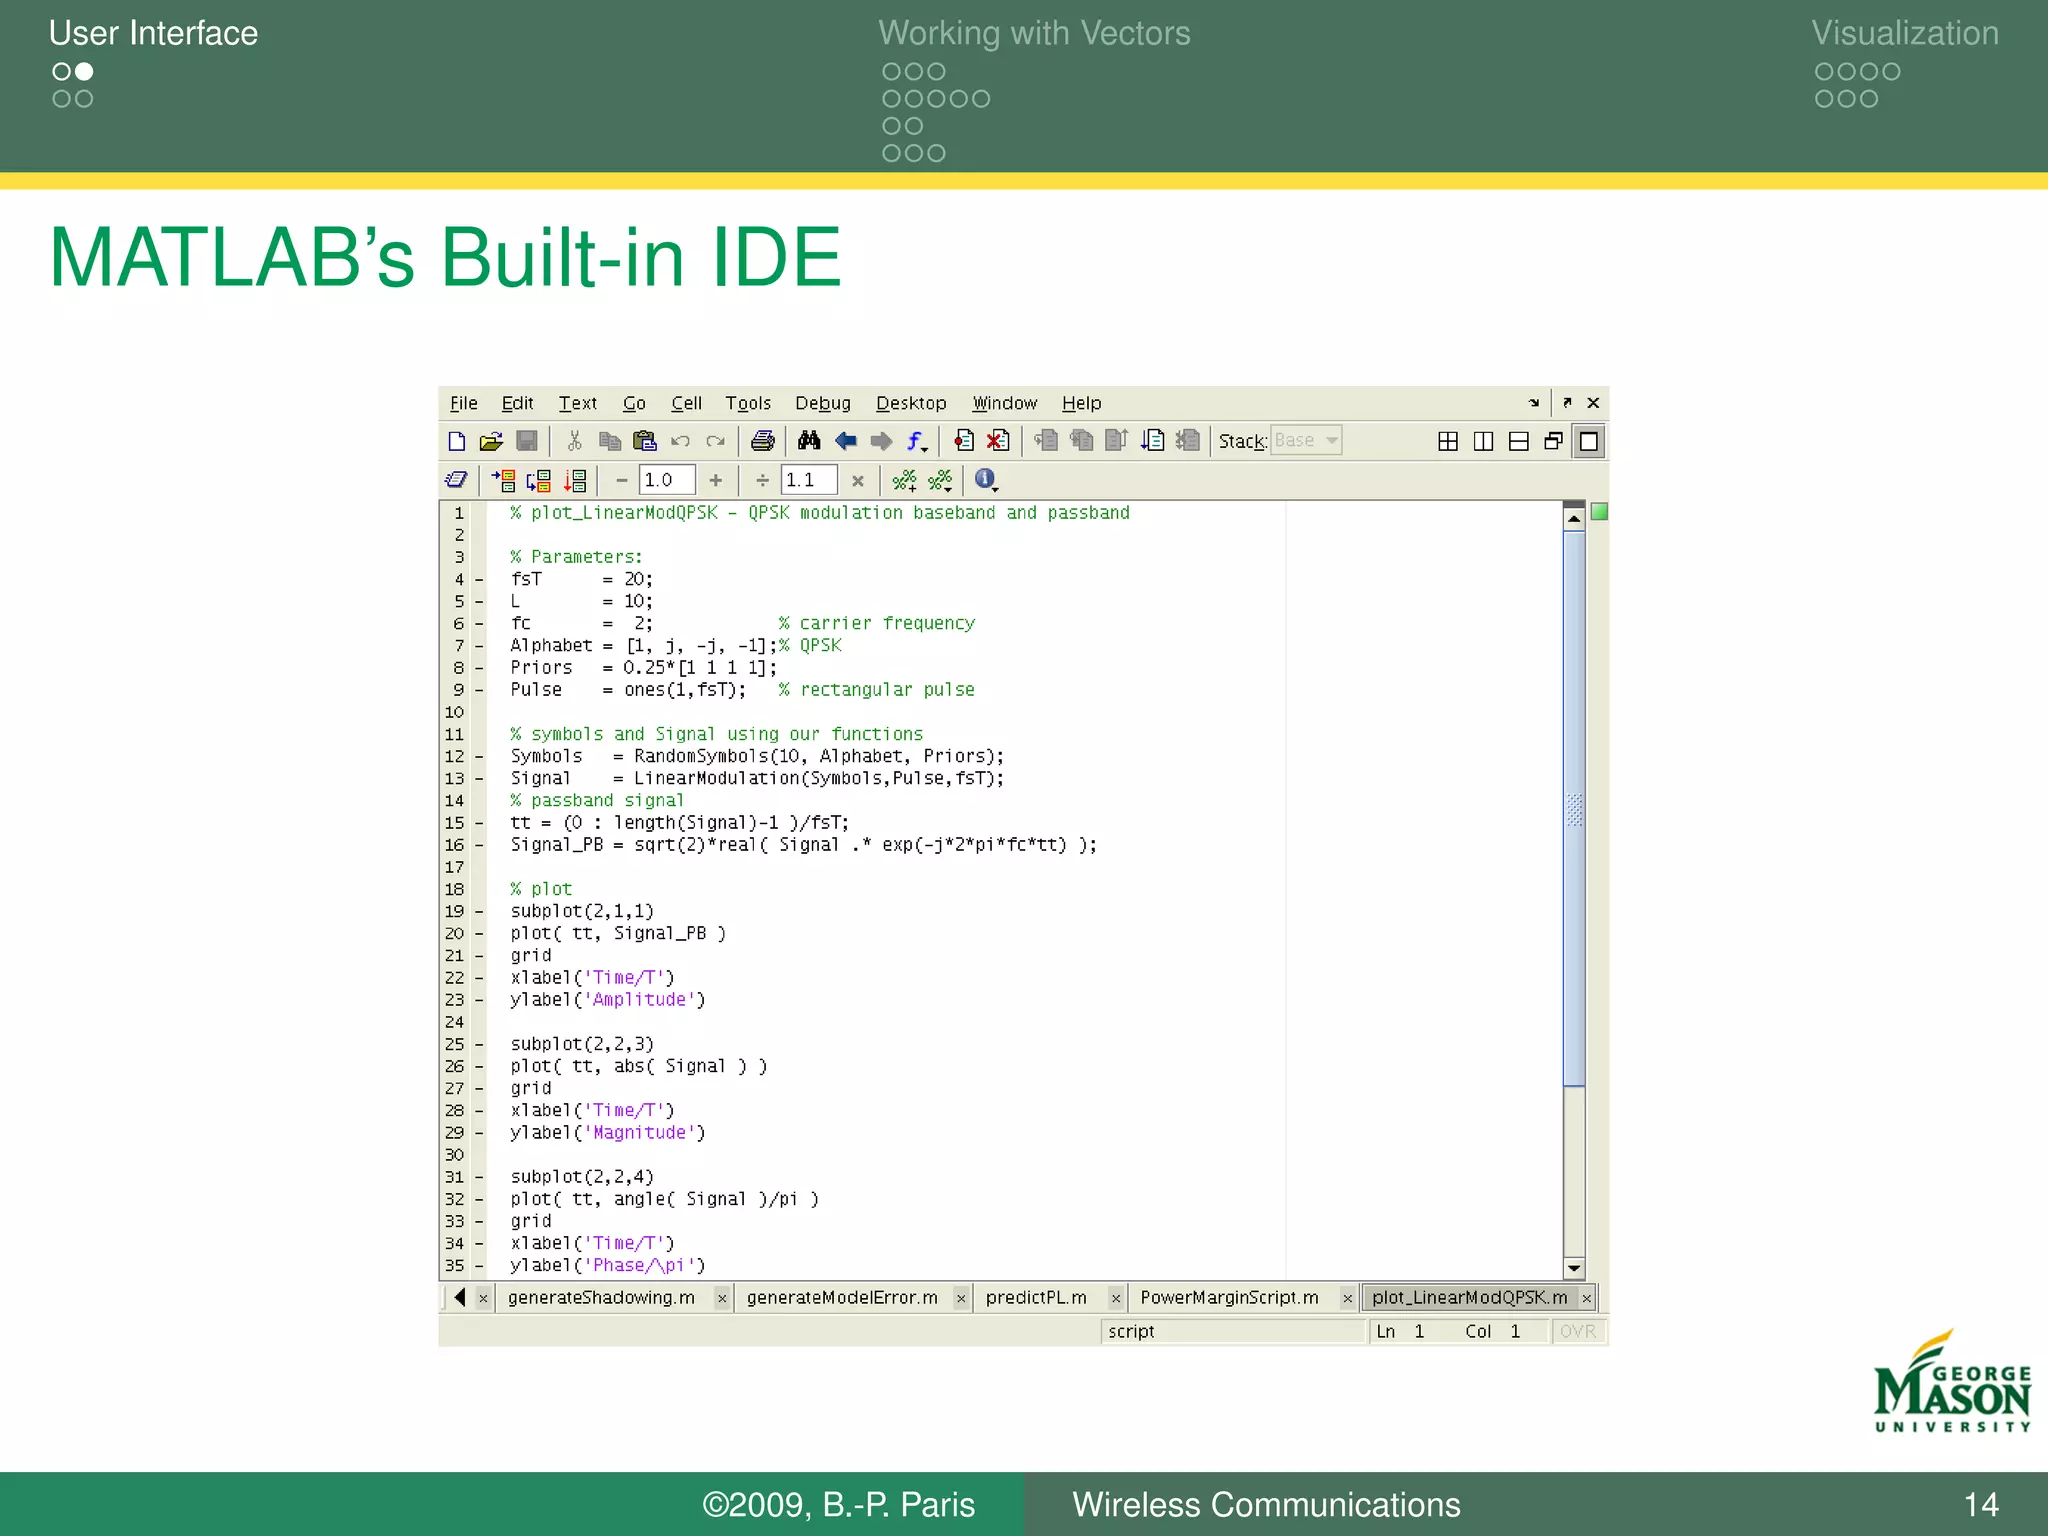Open a file with the folder icon
This screenshot has height=1536, width=2048.
(491, 441)
